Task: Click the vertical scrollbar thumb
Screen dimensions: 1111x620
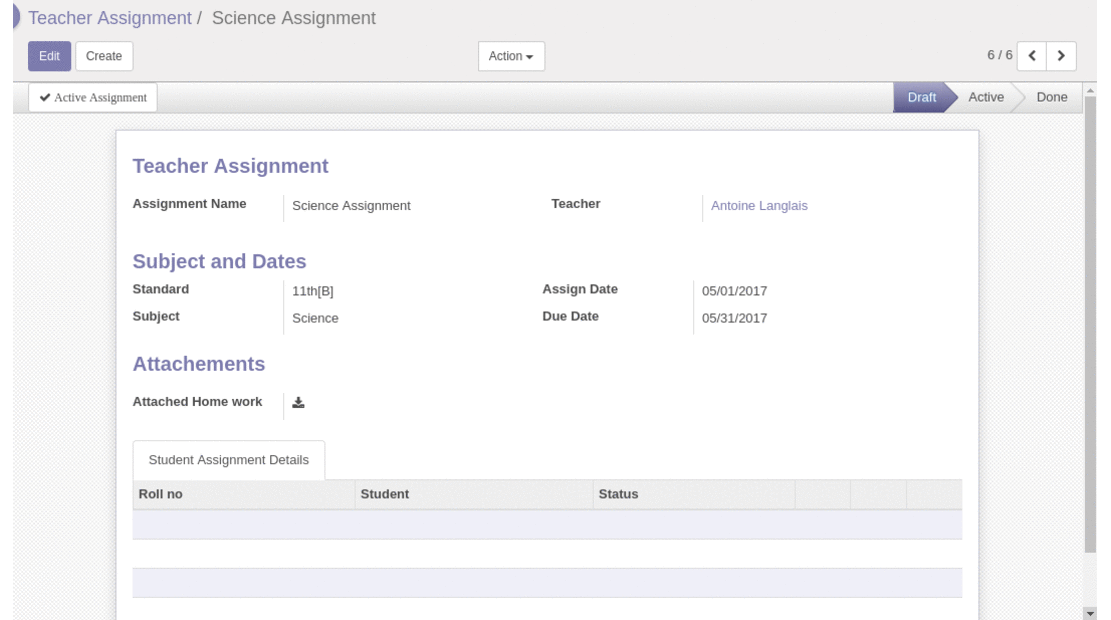Action: pyautogui.click(x=1090, y=325)
